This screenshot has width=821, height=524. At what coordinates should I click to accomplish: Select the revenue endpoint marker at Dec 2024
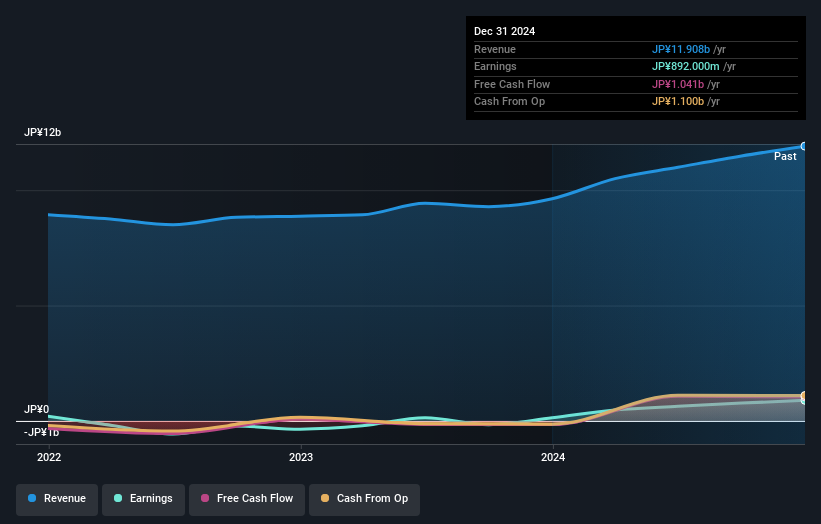(x=804, y=147)
